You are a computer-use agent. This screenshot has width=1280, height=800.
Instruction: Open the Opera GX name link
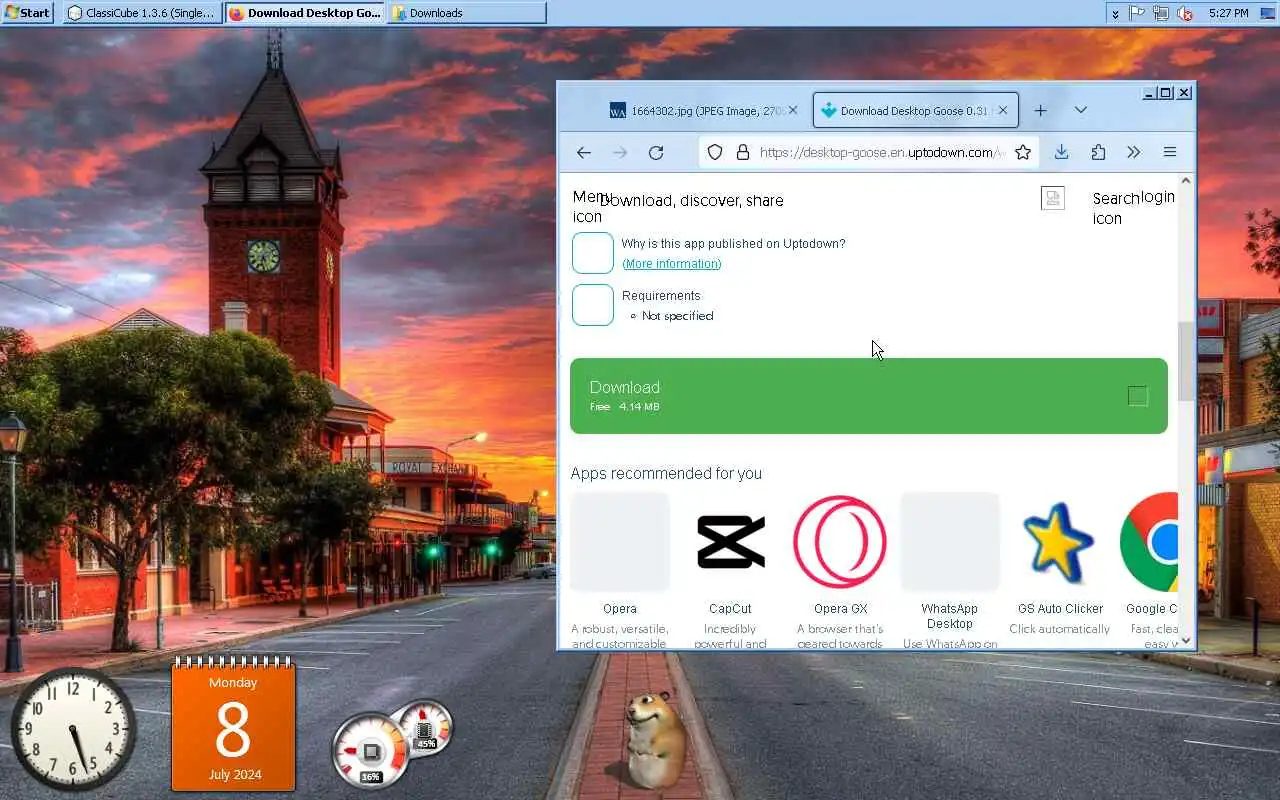tap(840, 608)
